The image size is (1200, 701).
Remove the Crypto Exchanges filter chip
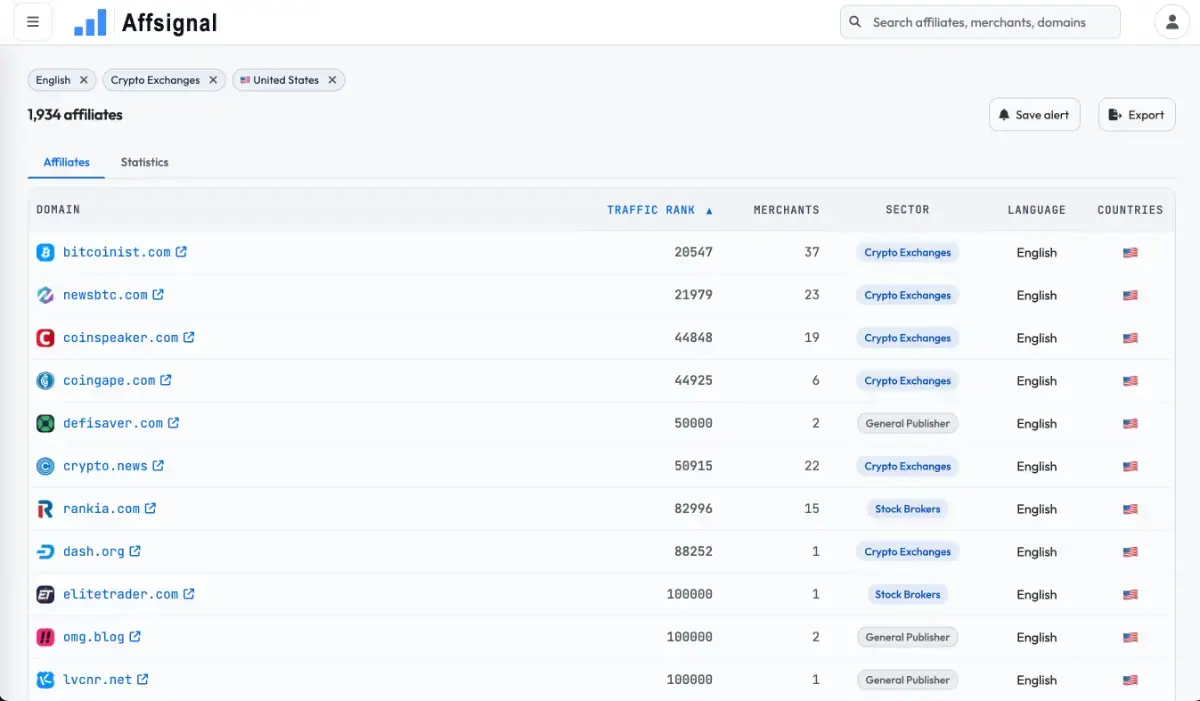213,80
